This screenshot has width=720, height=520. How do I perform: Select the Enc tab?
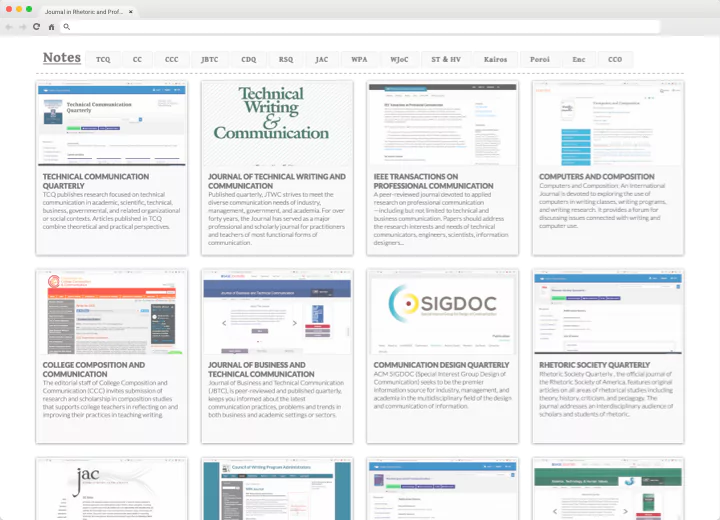tap(579, 59)
